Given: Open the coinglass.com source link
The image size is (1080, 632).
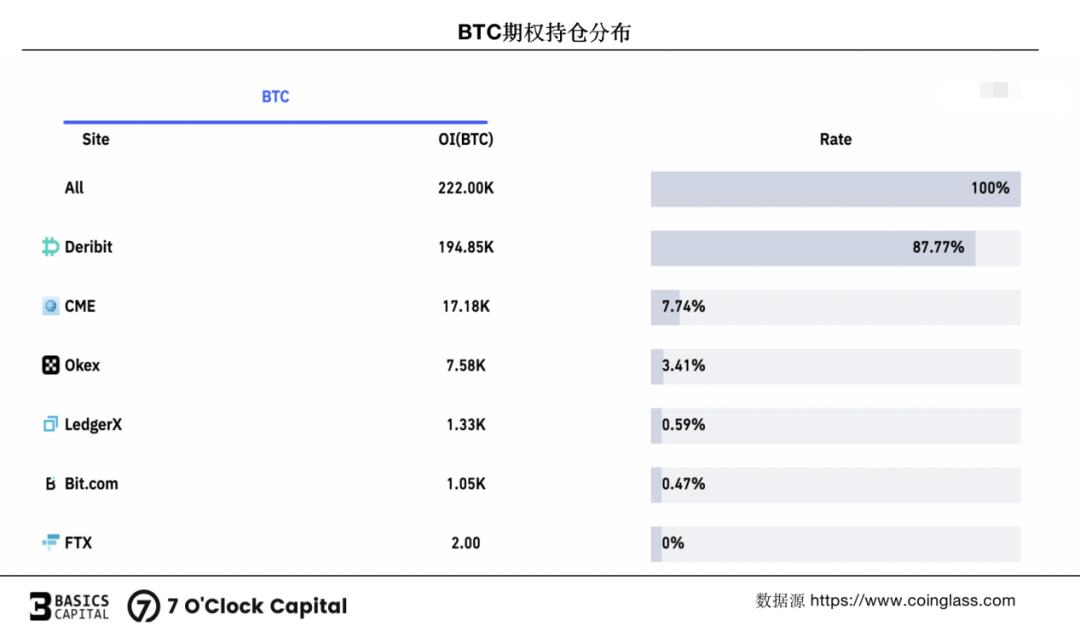Looking at the screenshot, I should 912,601.
